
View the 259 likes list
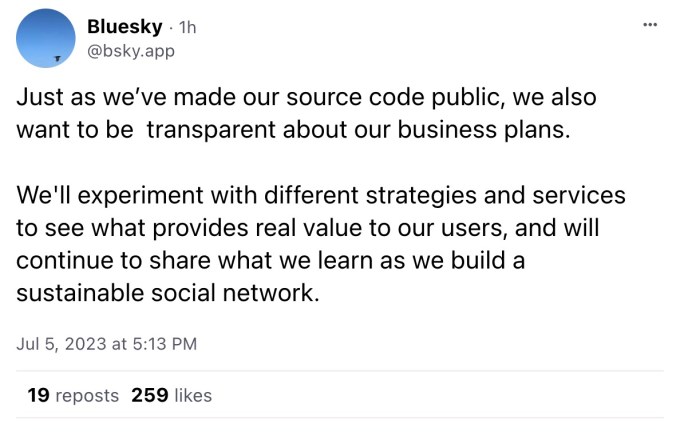pos(171,395)
